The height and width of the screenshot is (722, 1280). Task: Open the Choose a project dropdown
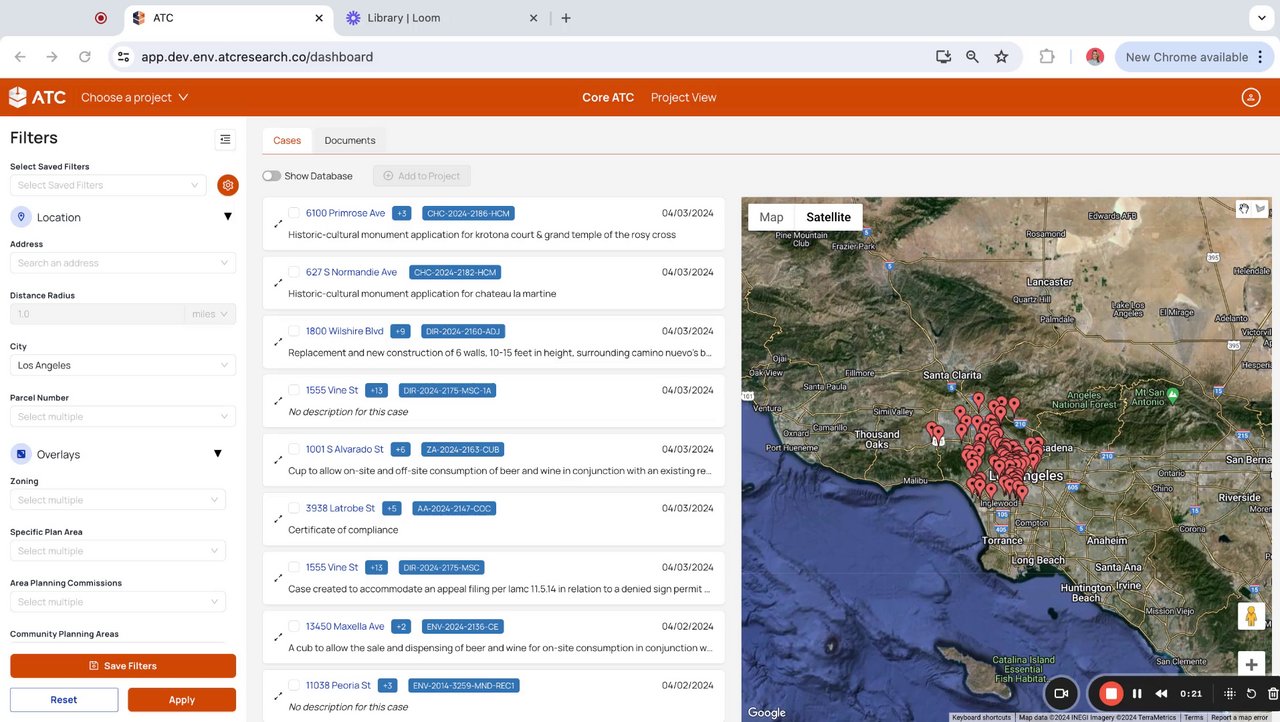(135, 97)
